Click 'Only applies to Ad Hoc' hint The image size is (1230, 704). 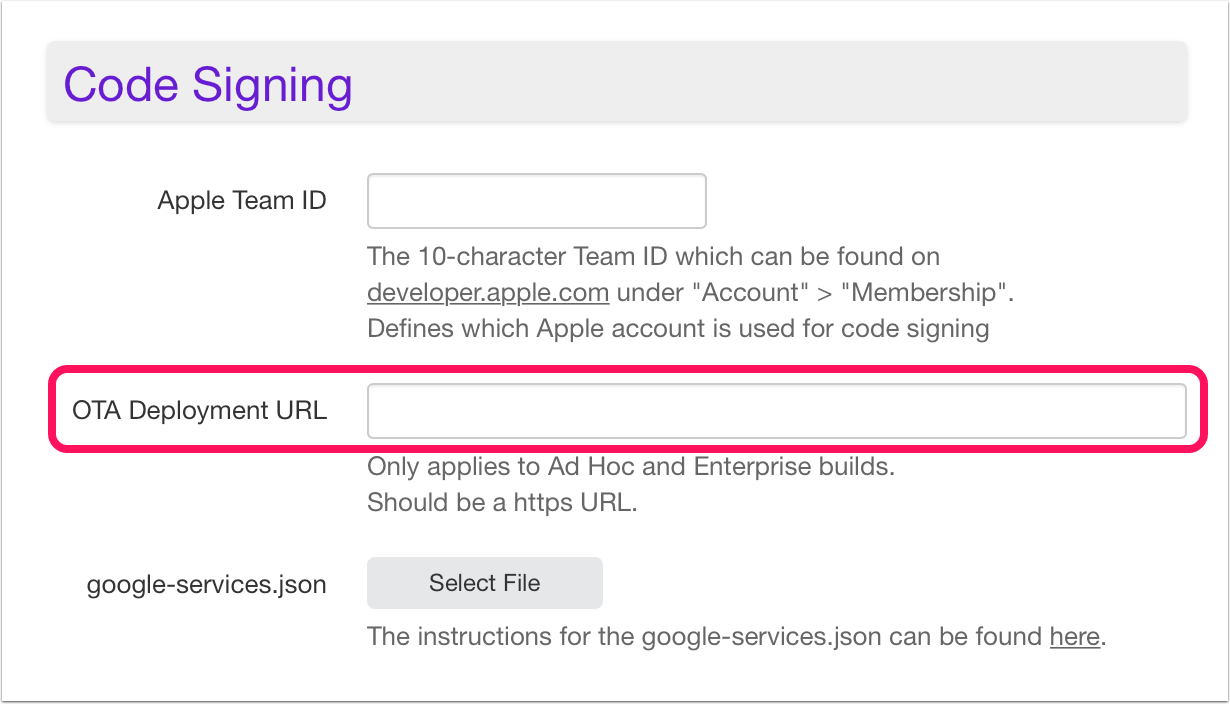tap(631, 467)
